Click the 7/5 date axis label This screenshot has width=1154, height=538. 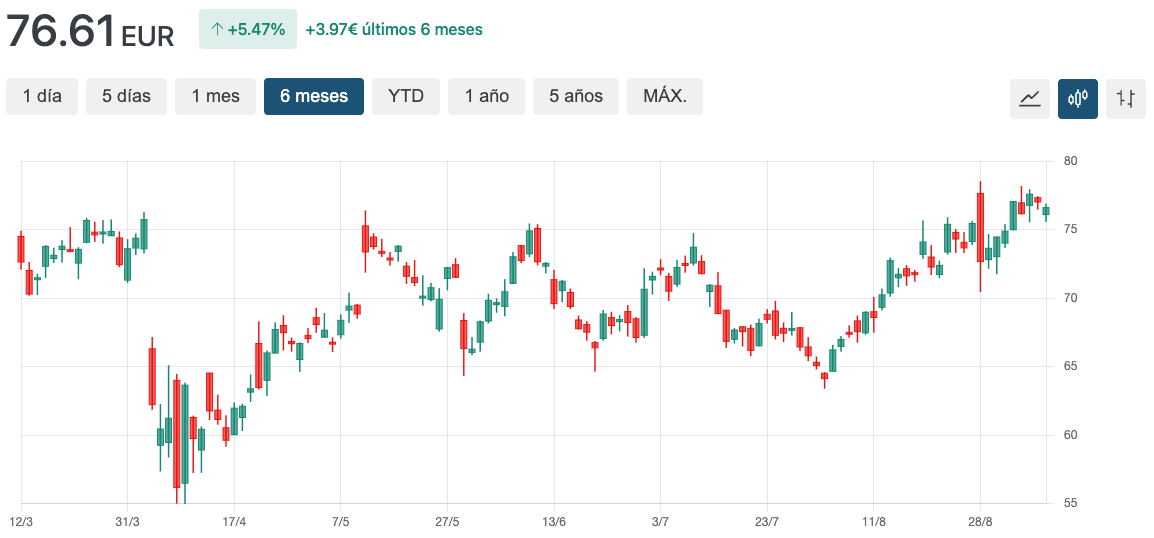tap(341, 522)
